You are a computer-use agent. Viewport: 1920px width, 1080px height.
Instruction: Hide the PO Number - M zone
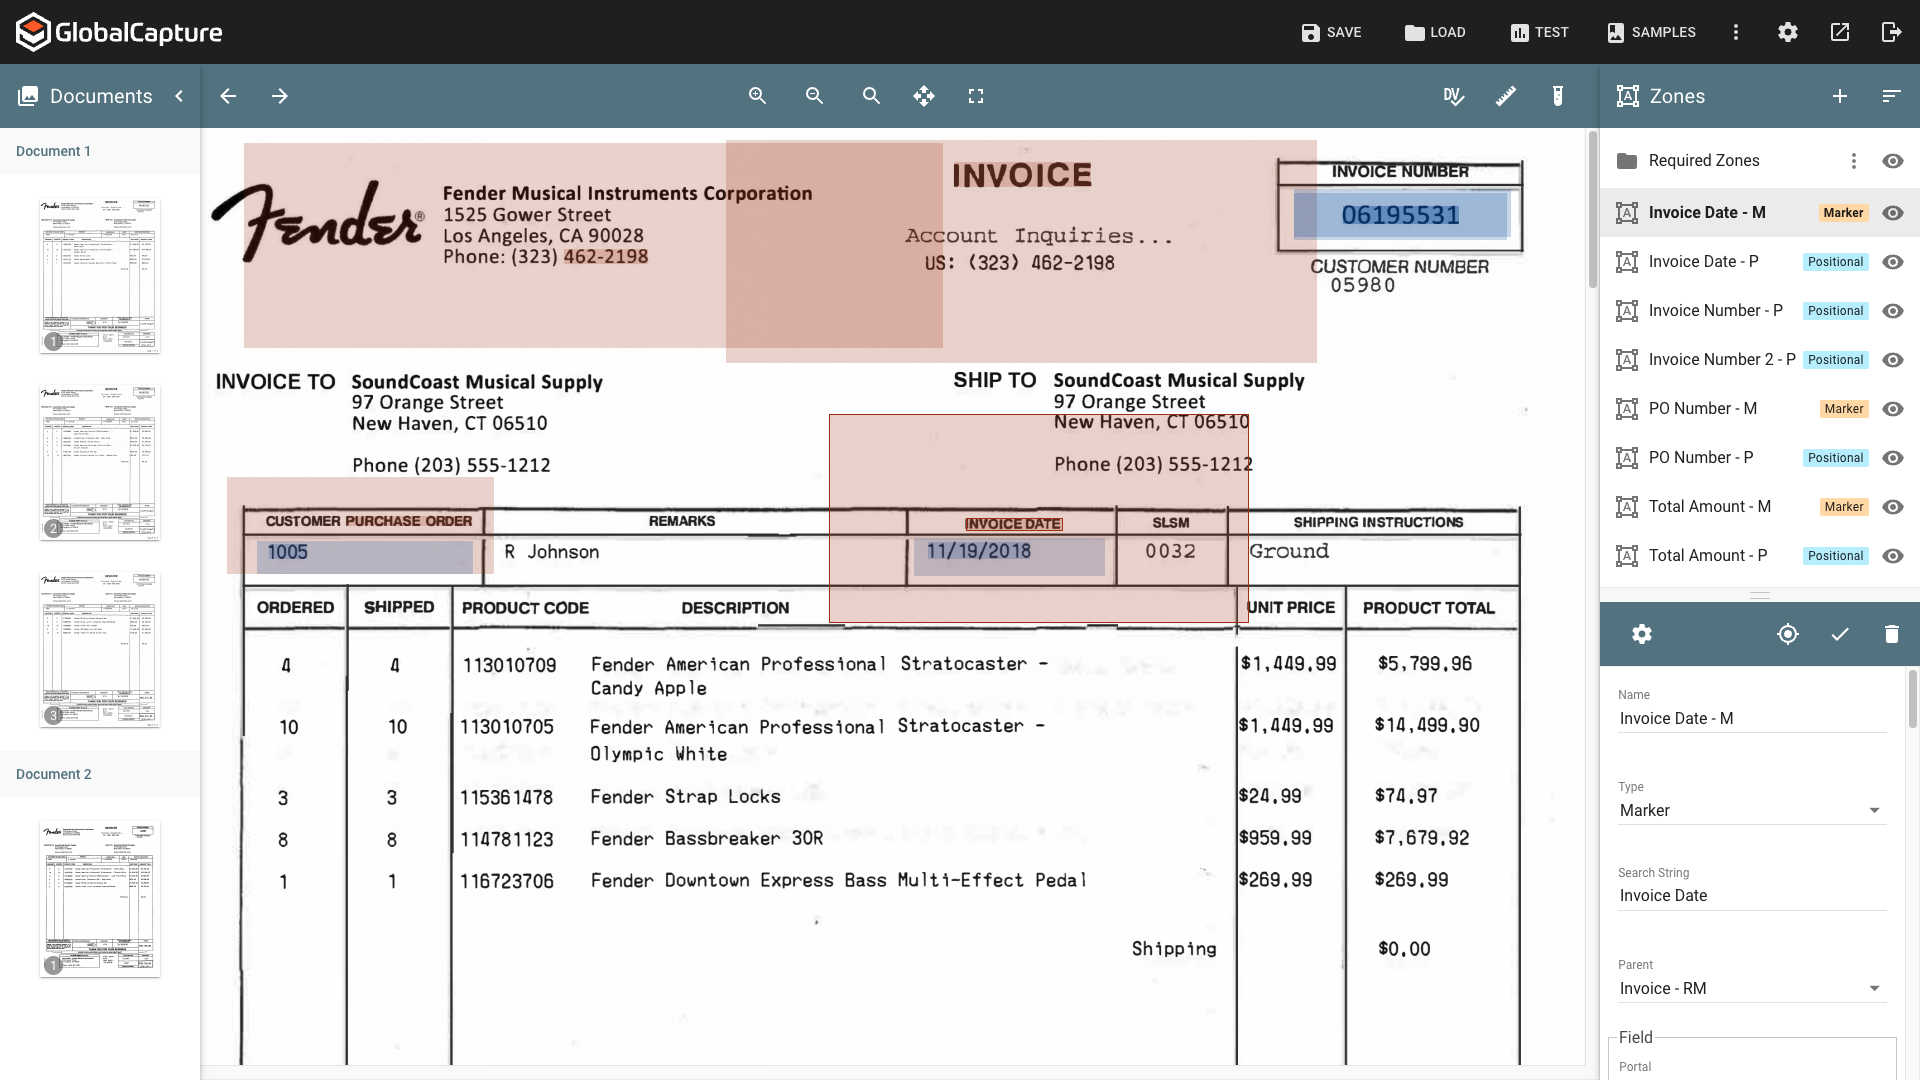(1893, 409)
